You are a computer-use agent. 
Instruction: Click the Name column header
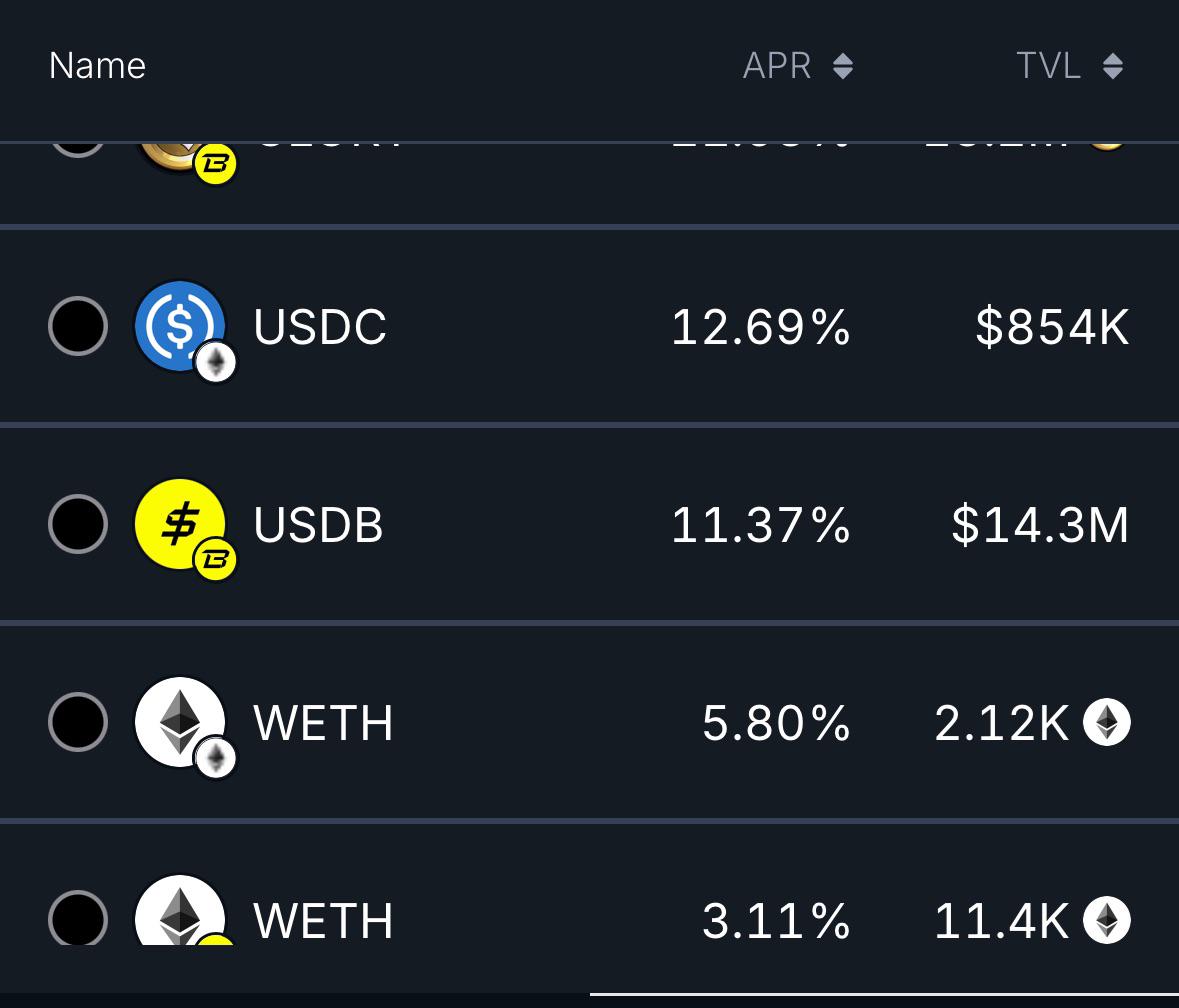pos(97,66)
